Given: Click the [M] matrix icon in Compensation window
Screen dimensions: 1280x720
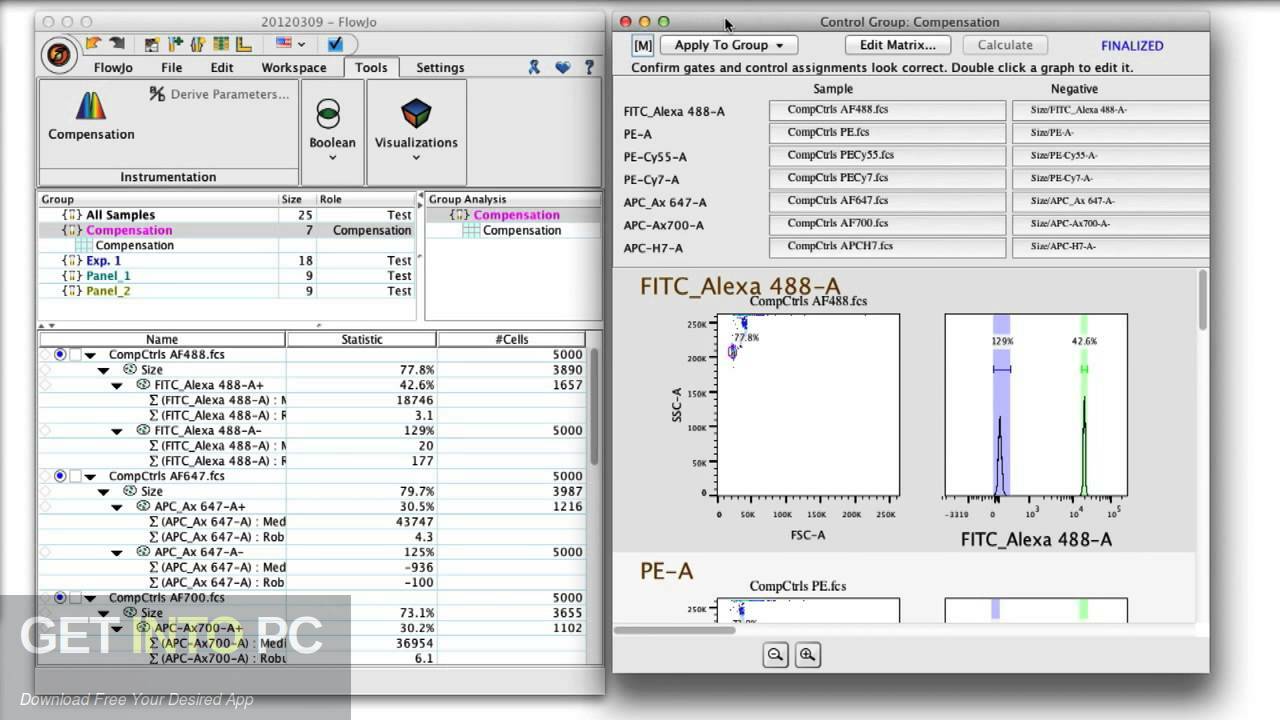Looking at the screenshot, I should tap(643, 45).
